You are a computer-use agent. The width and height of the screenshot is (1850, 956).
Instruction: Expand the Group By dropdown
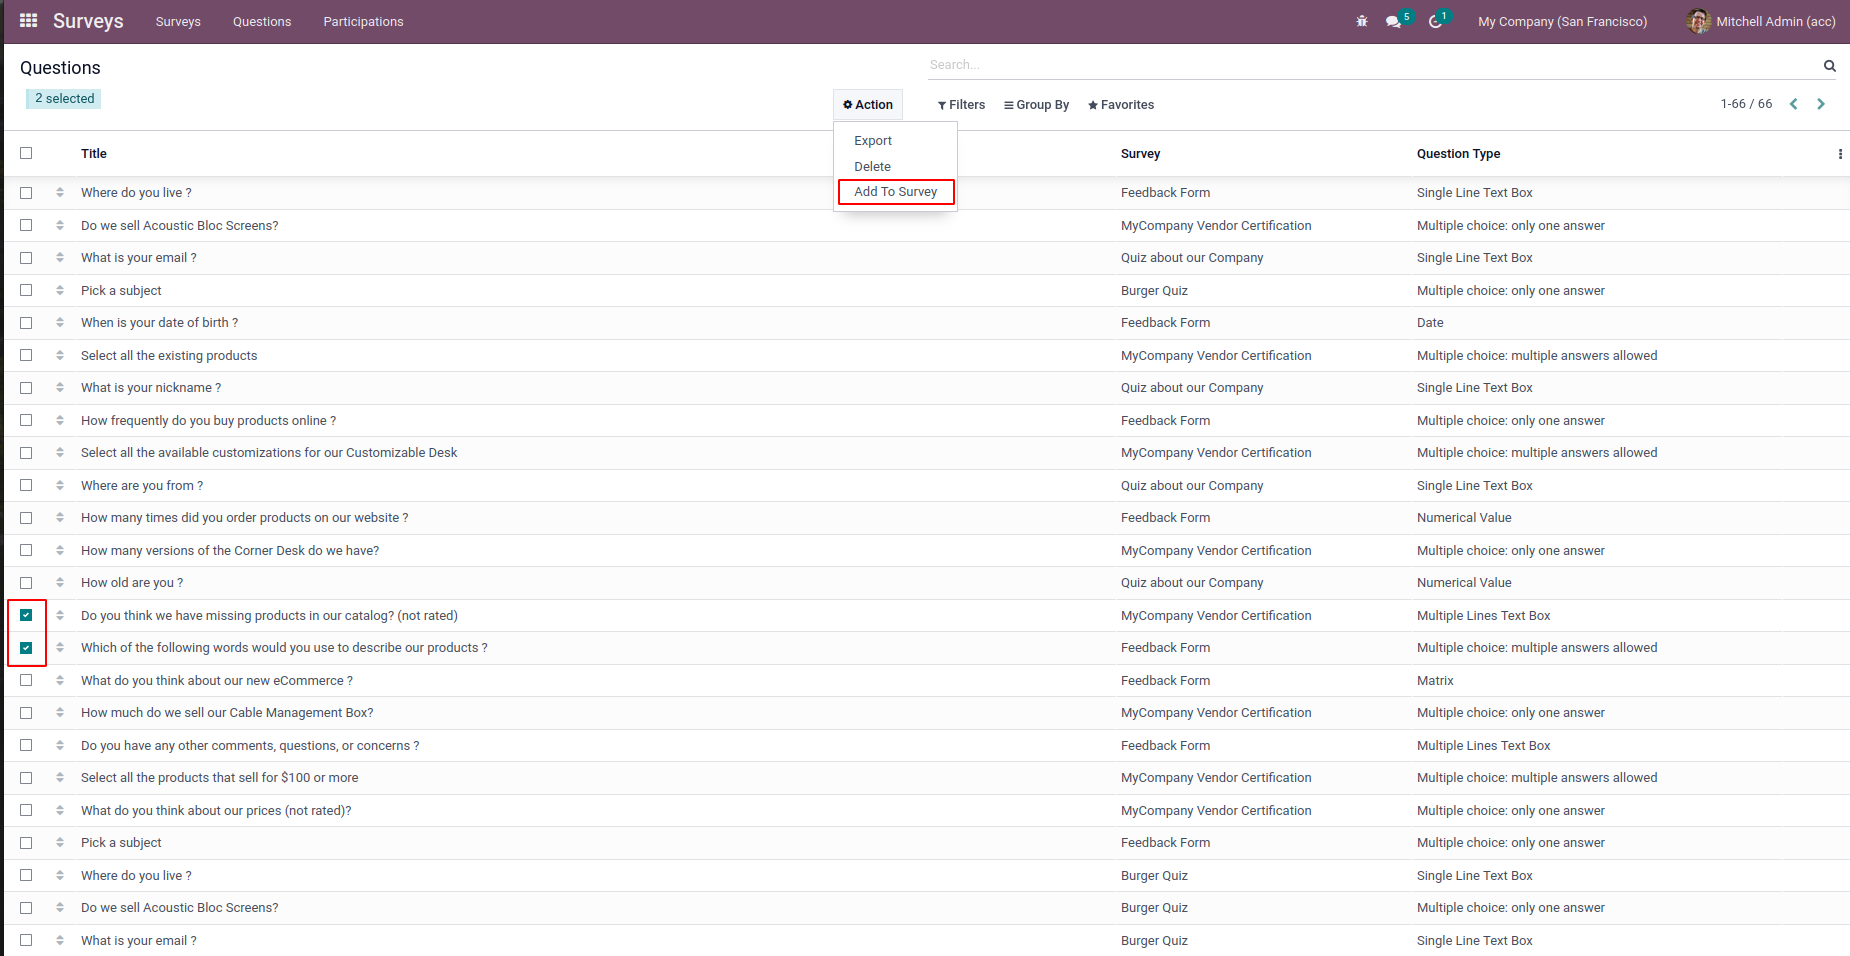point(1036,105)
